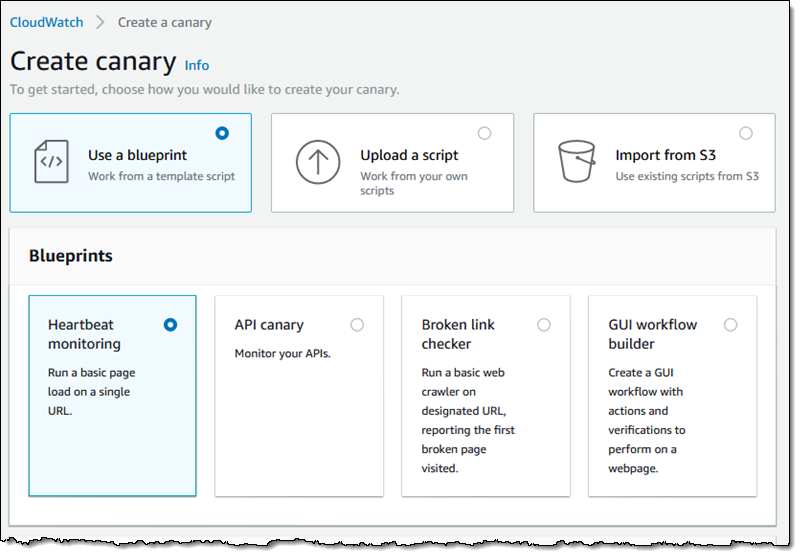
Task: Click the Create a canary breadcrumb
Action: [x=164, y=22]
